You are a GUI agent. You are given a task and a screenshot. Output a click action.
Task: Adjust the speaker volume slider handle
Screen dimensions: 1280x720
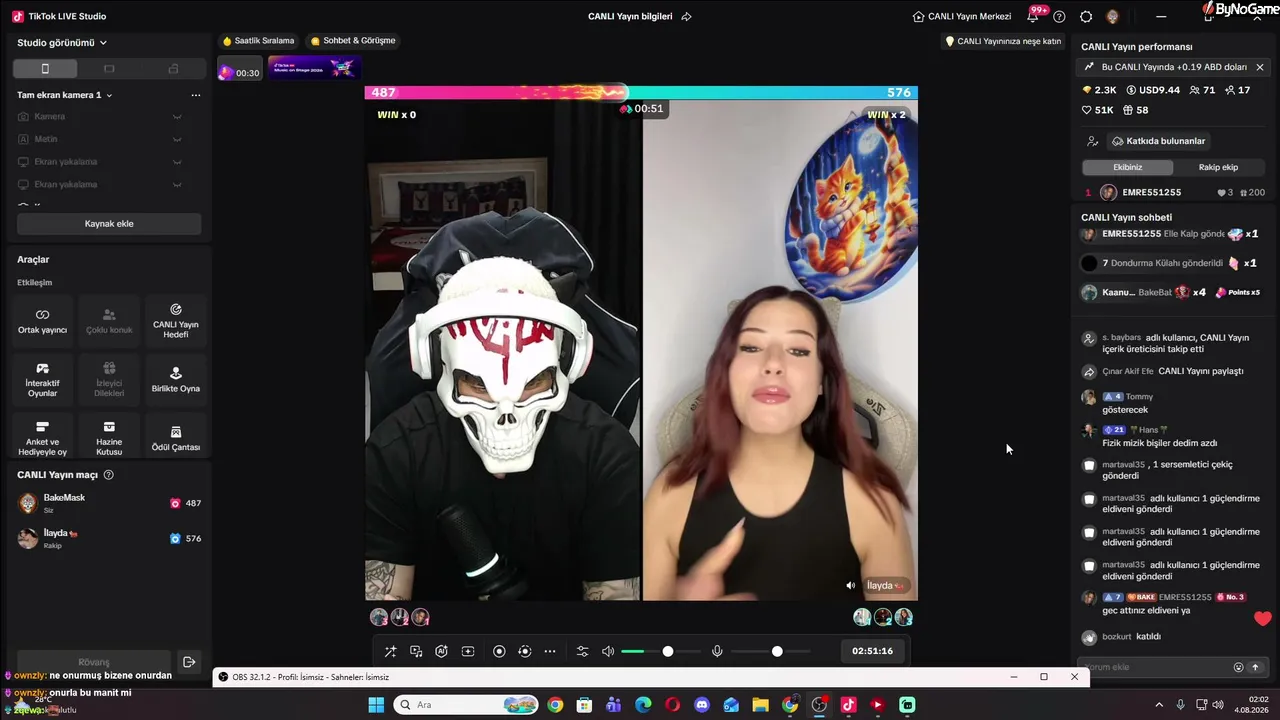[668, 652]
